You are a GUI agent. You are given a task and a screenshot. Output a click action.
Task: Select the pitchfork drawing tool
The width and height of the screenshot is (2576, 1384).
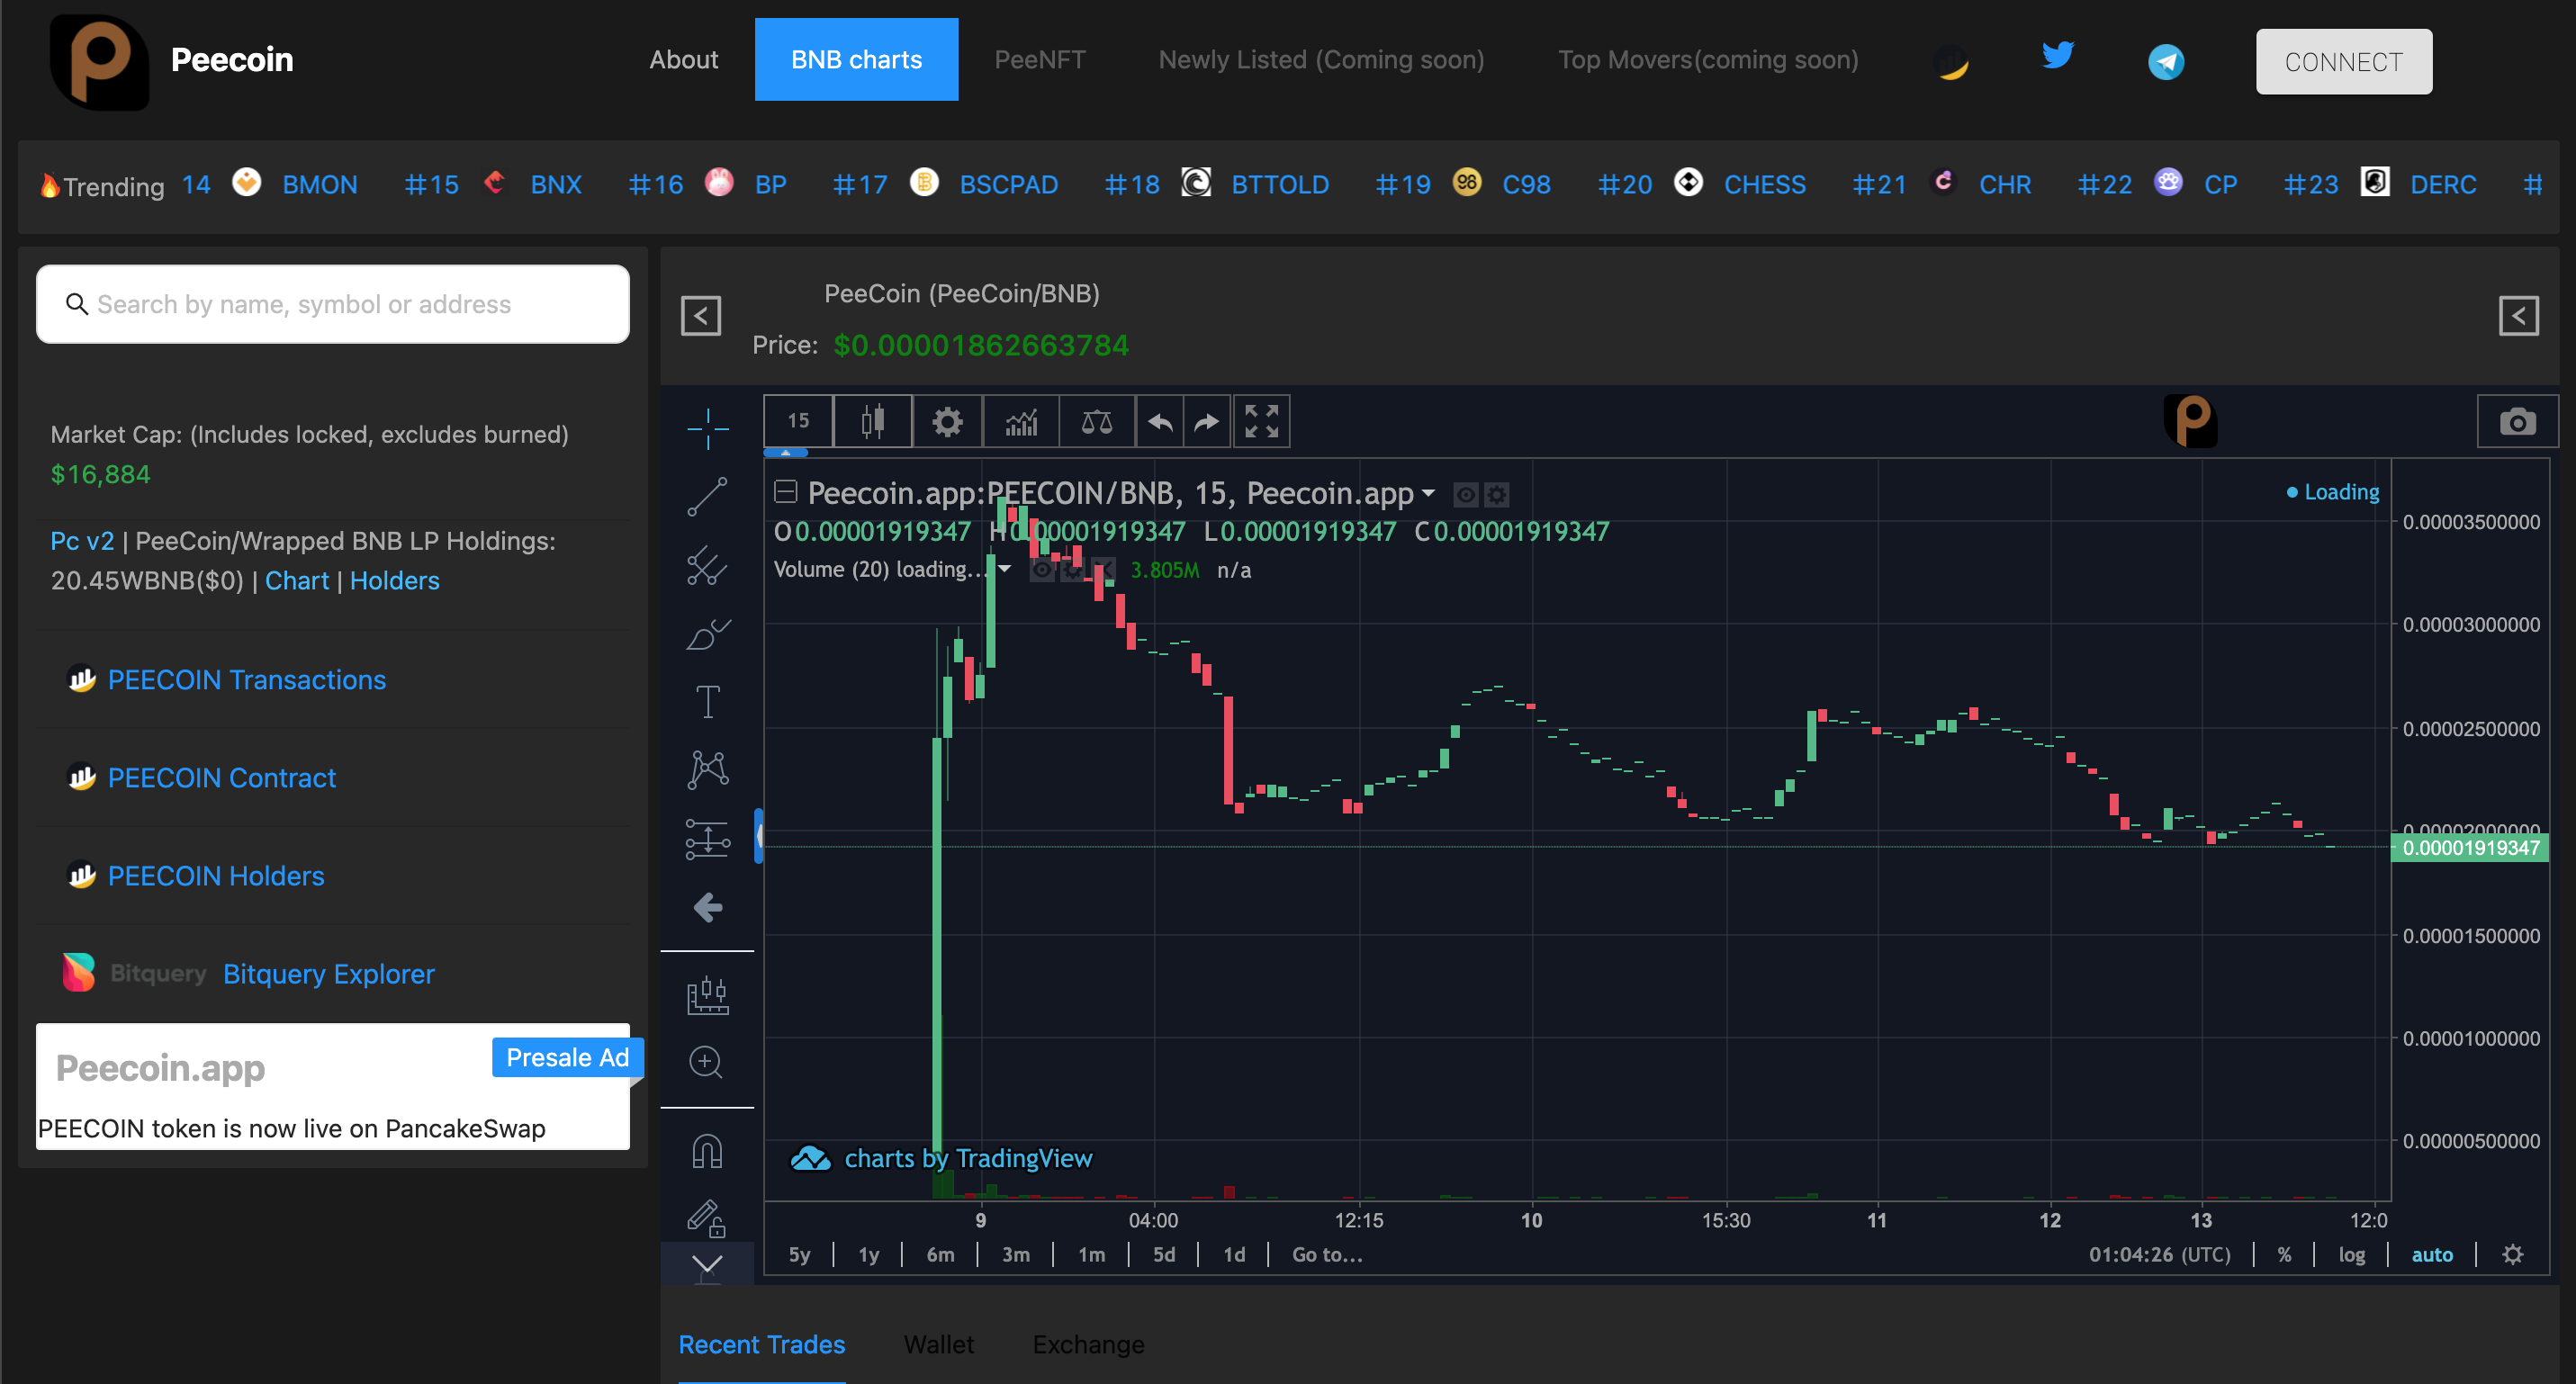point(707,565)
